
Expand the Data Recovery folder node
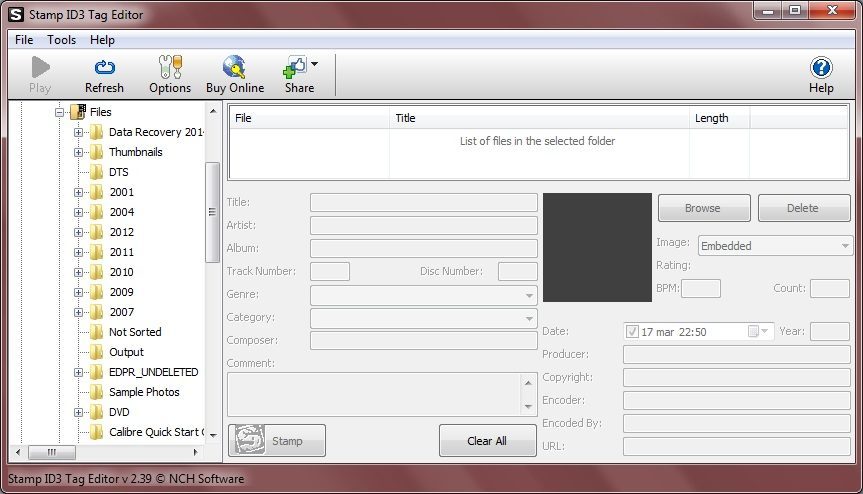78,133
